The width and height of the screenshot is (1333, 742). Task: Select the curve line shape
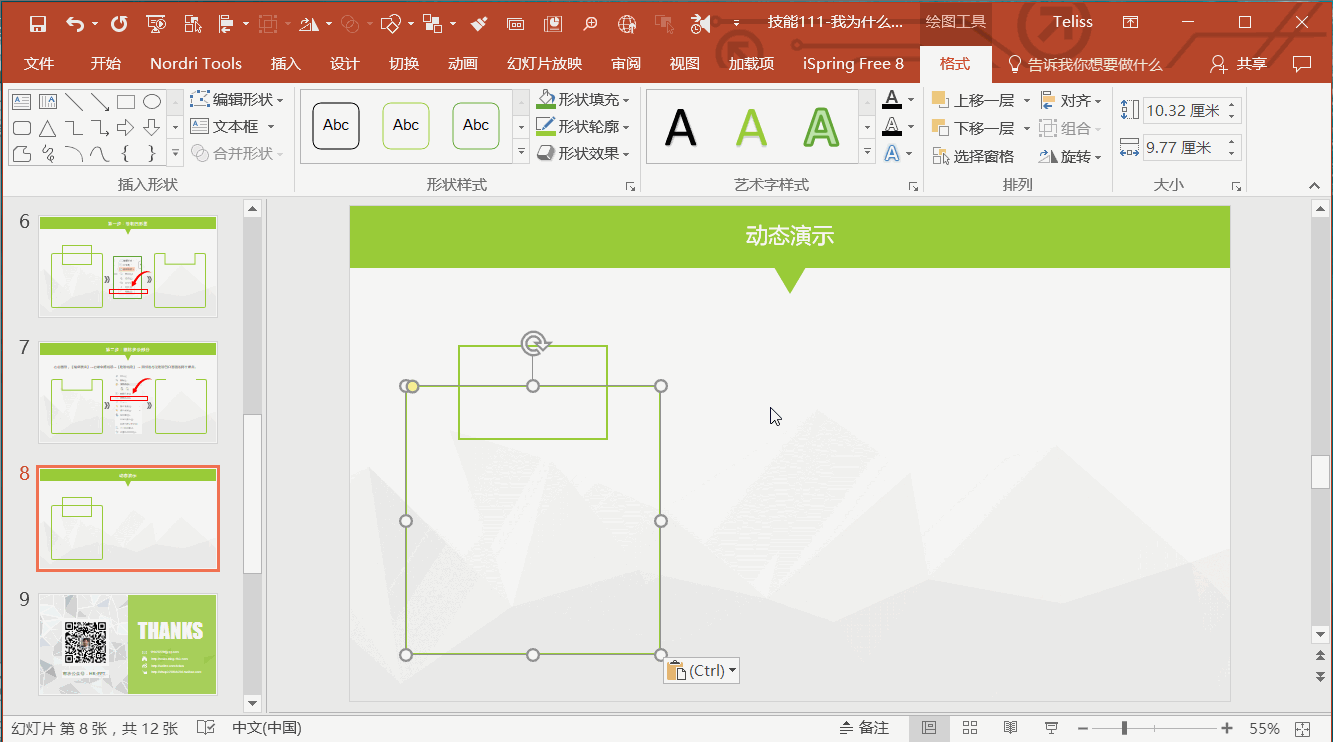[x=100, y=153]
